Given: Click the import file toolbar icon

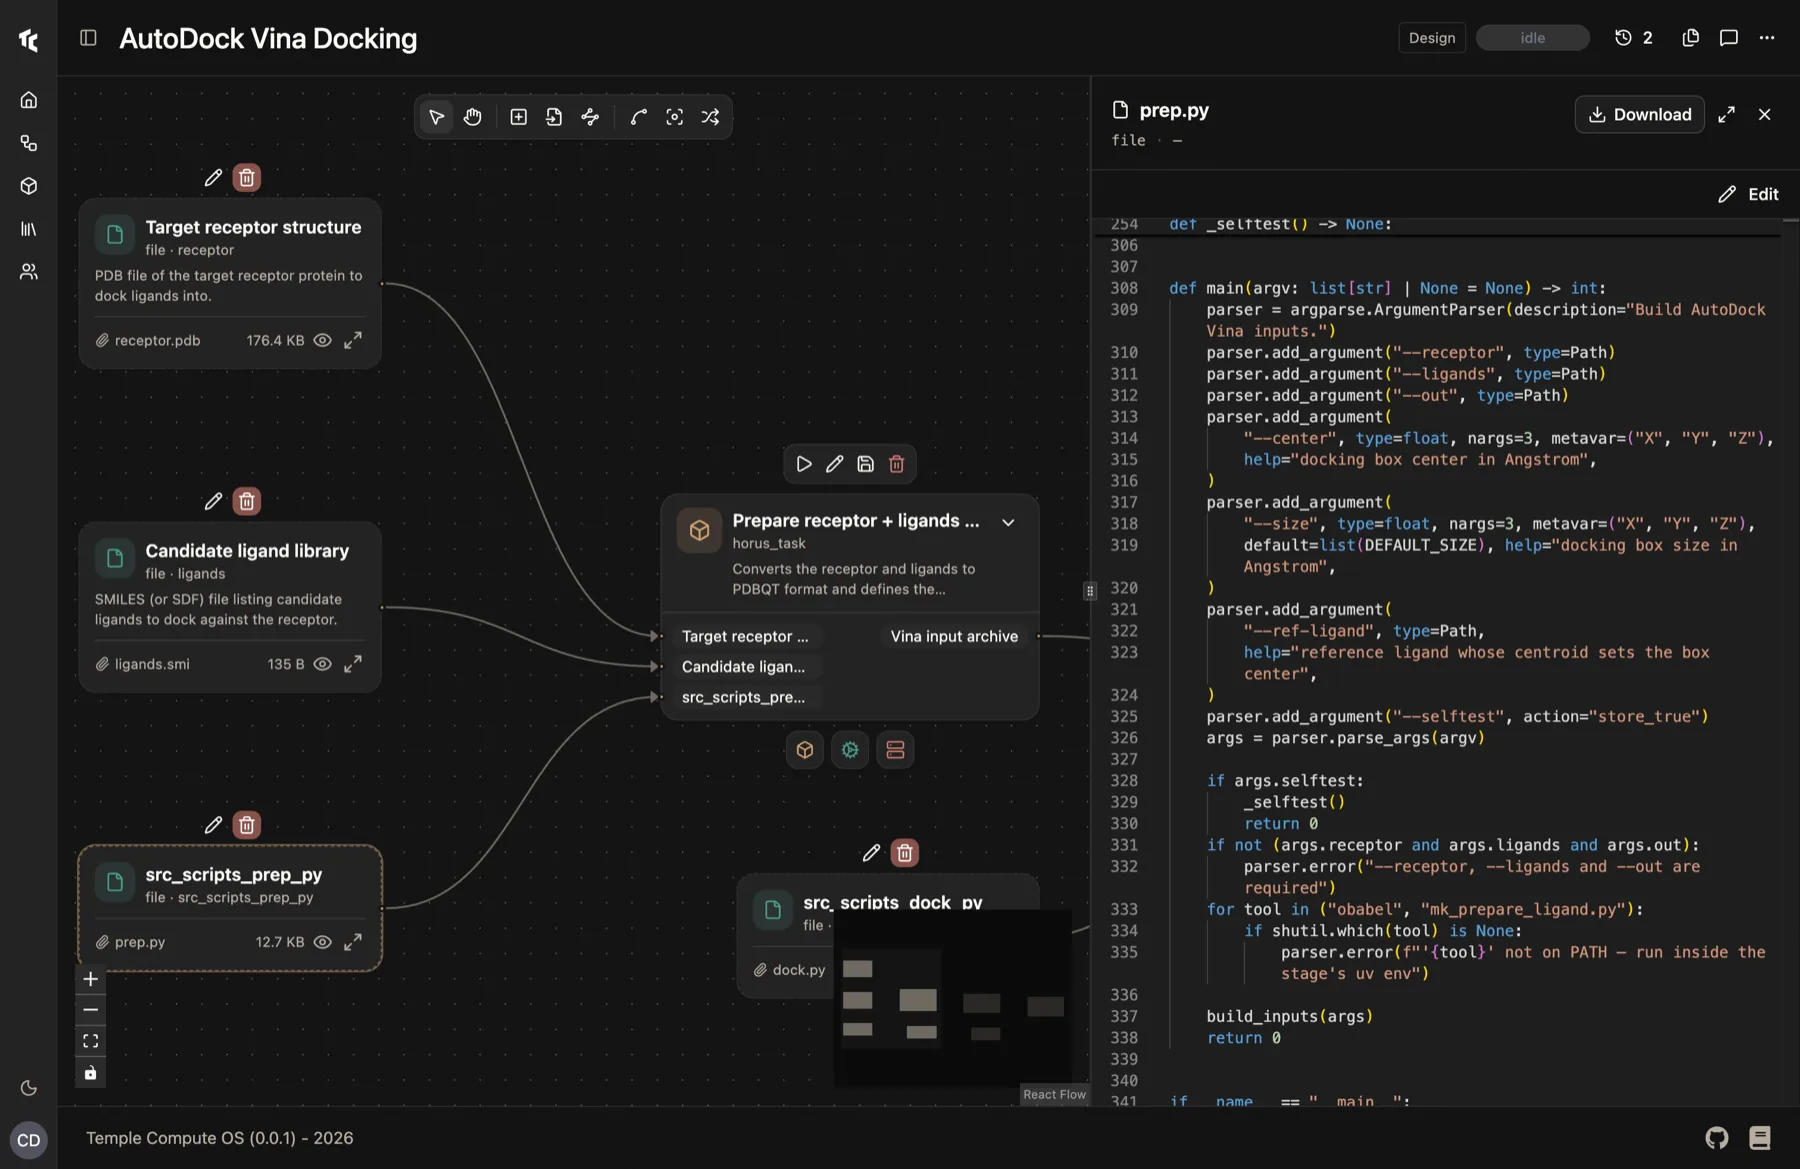Looking at the screenshot, I should [554, 117].
